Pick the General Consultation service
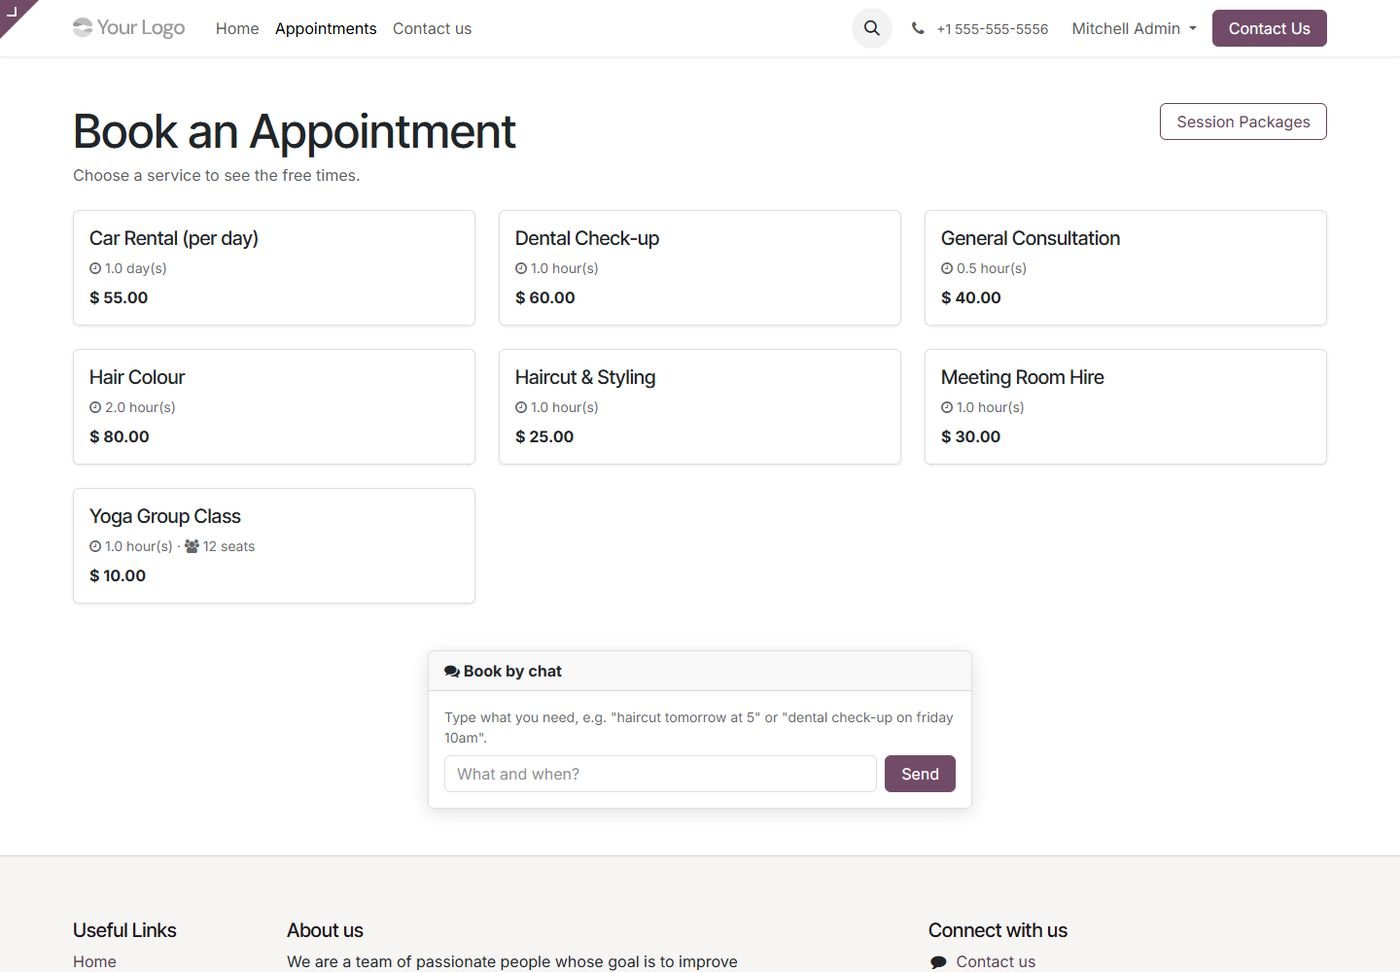 click(1126, 268)
